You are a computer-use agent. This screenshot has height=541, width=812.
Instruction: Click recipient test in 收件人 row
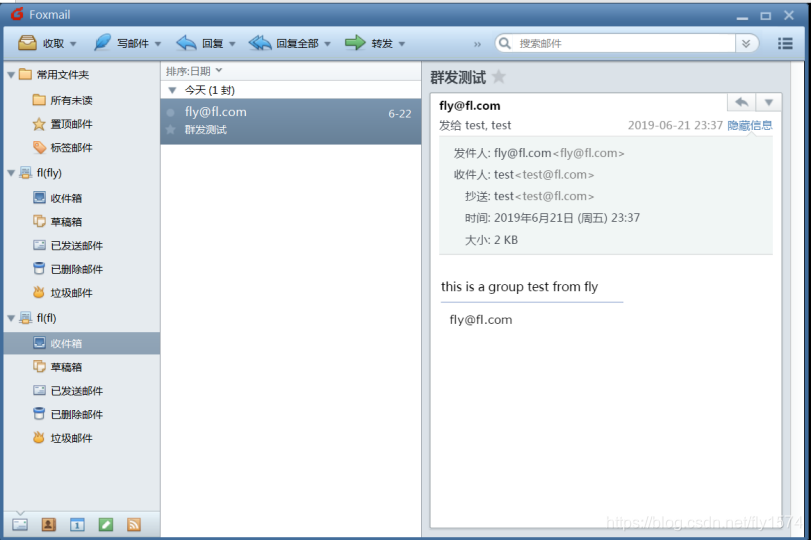pos(544,175)
